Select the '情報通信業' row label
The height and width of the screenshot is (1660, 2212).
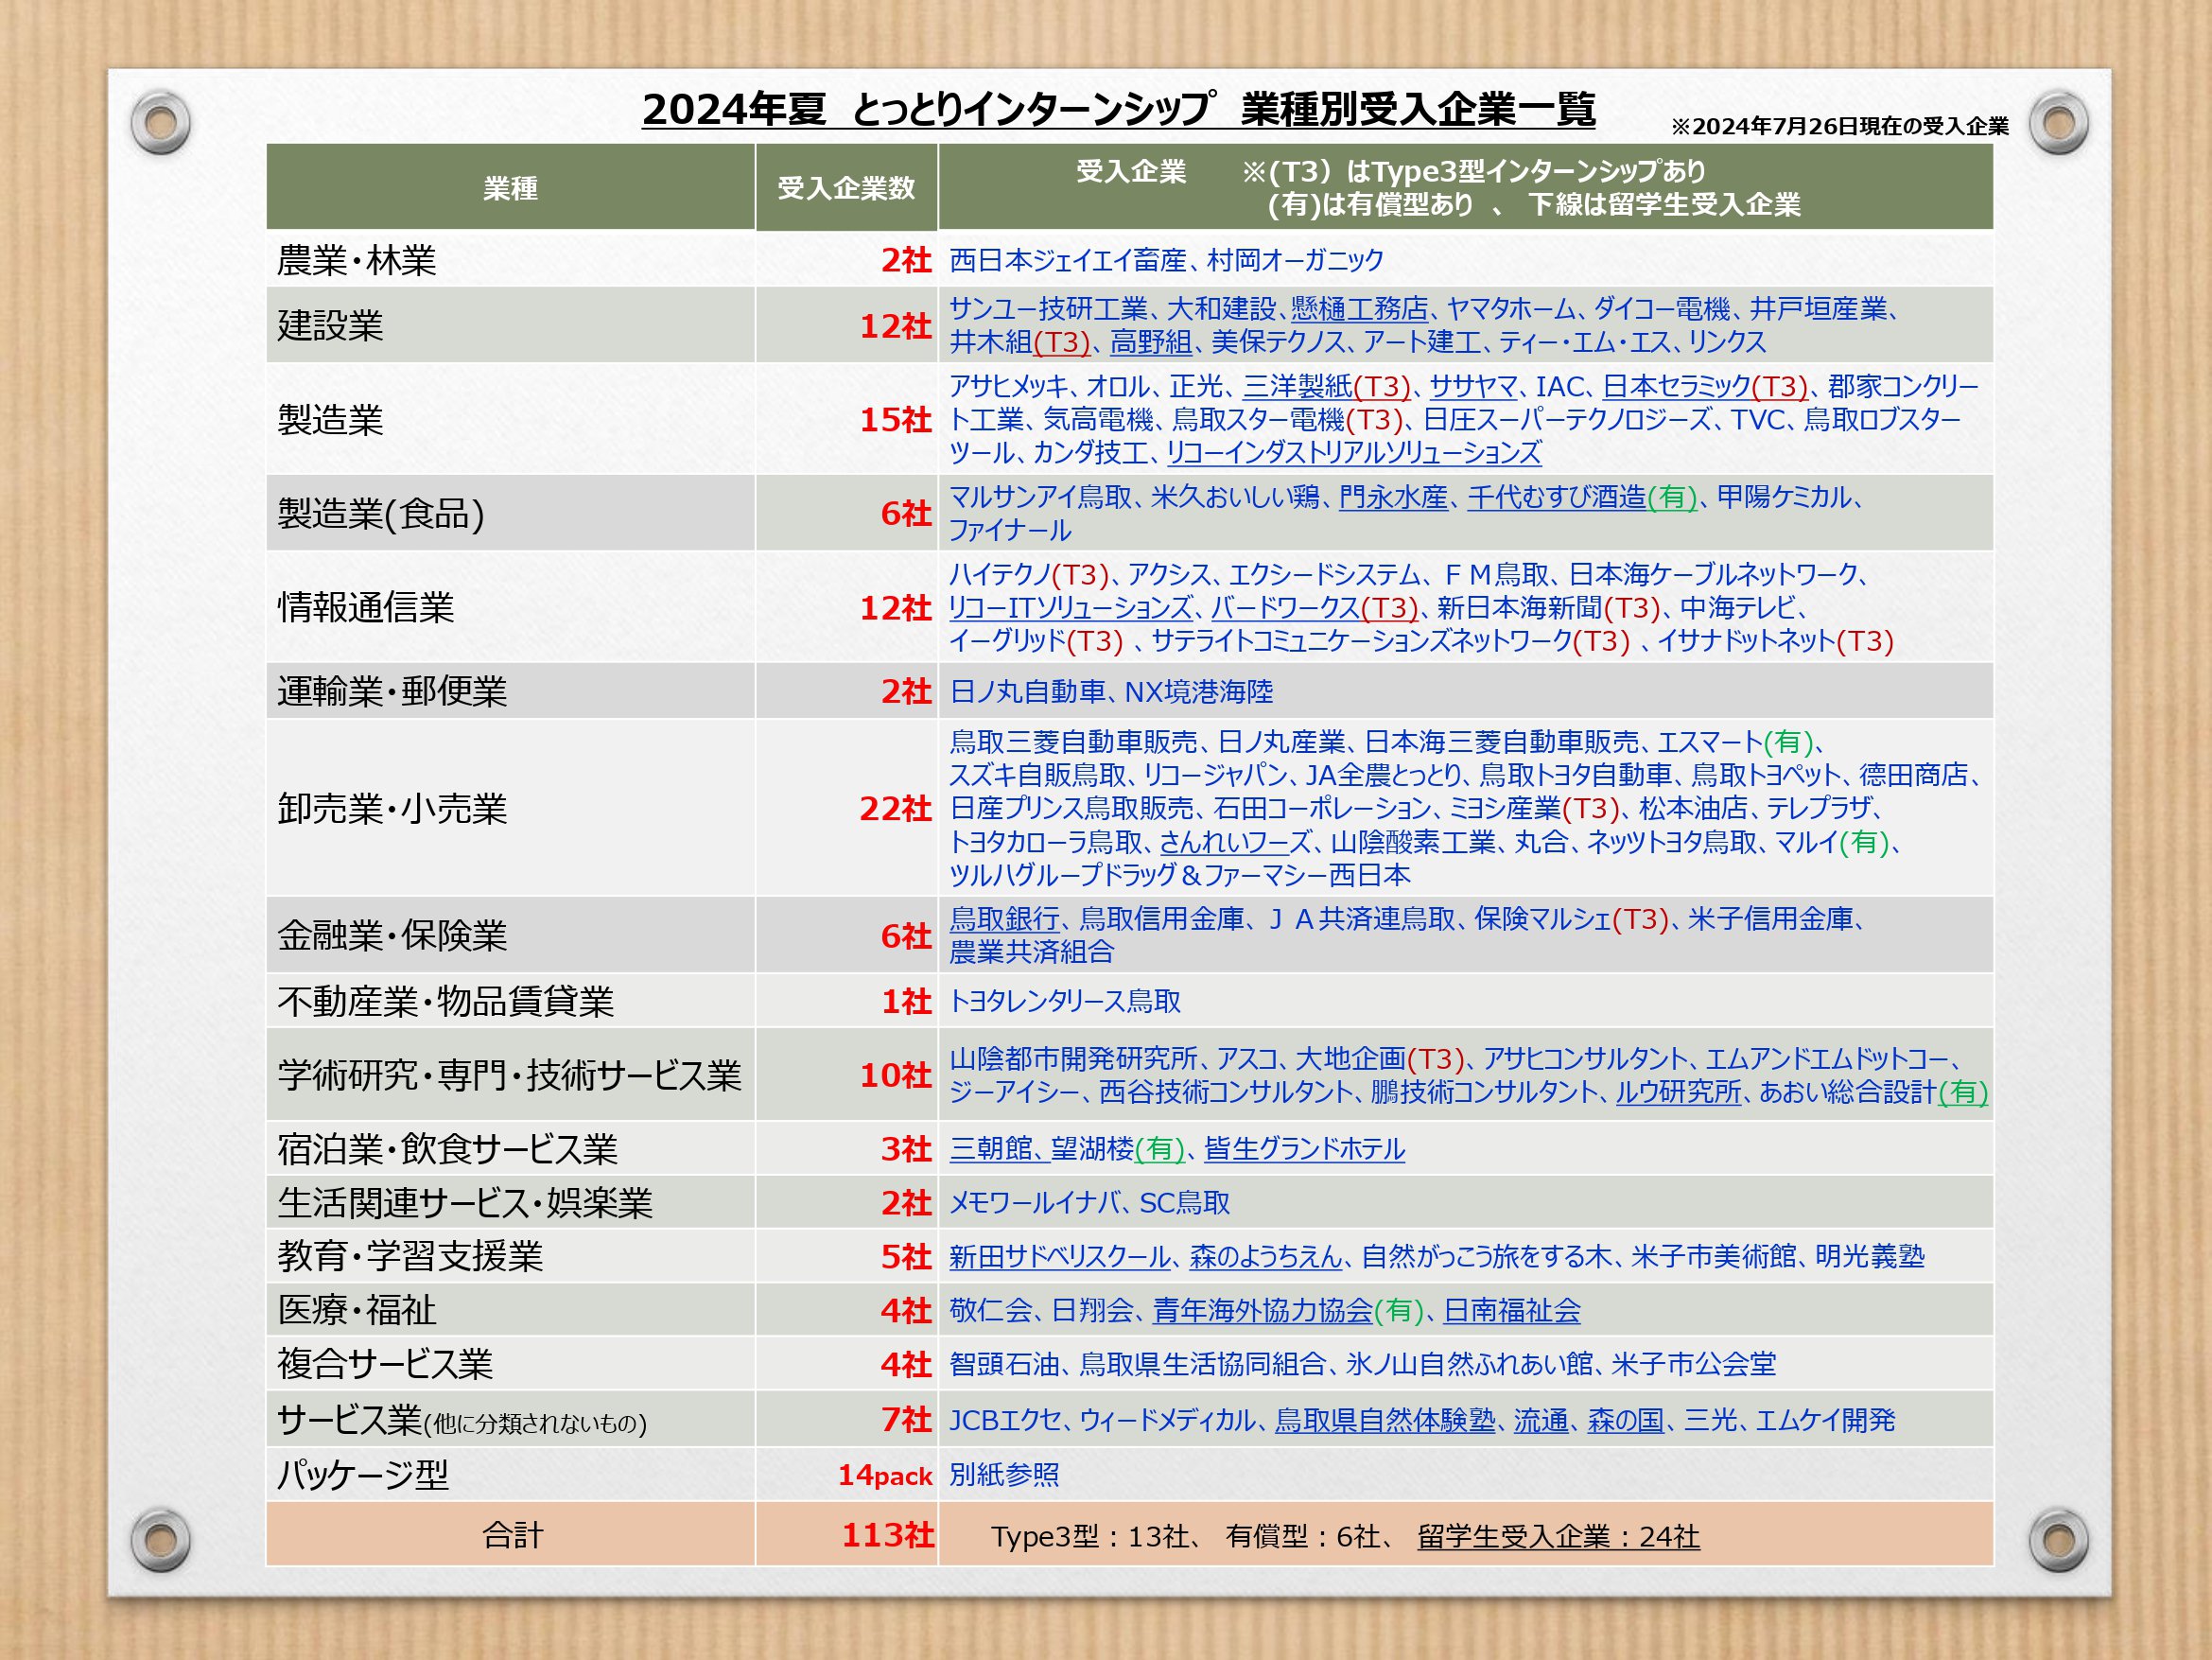(x=365, y=607)
